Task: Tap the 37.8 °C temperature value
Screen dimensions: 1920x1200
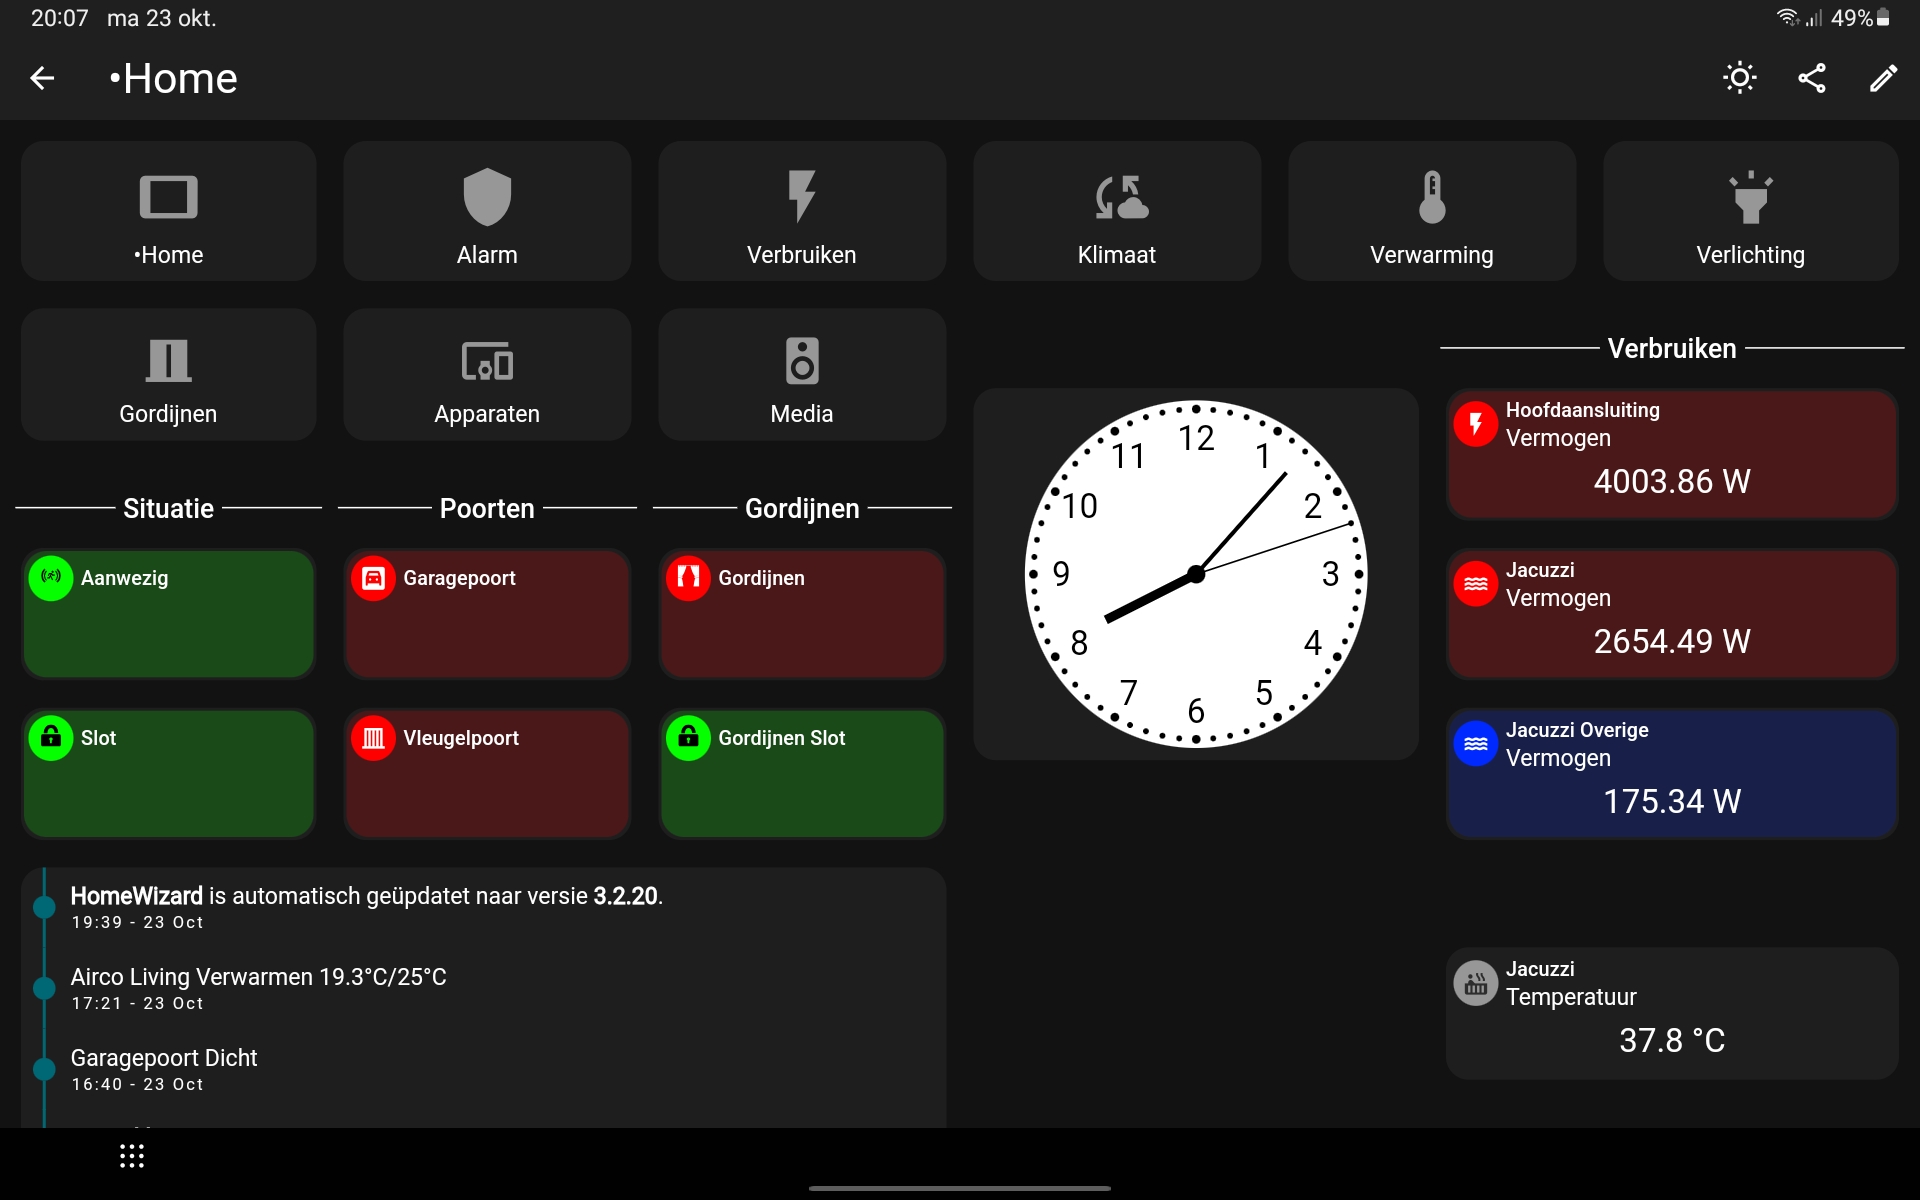Action: click(1672, 1040)
